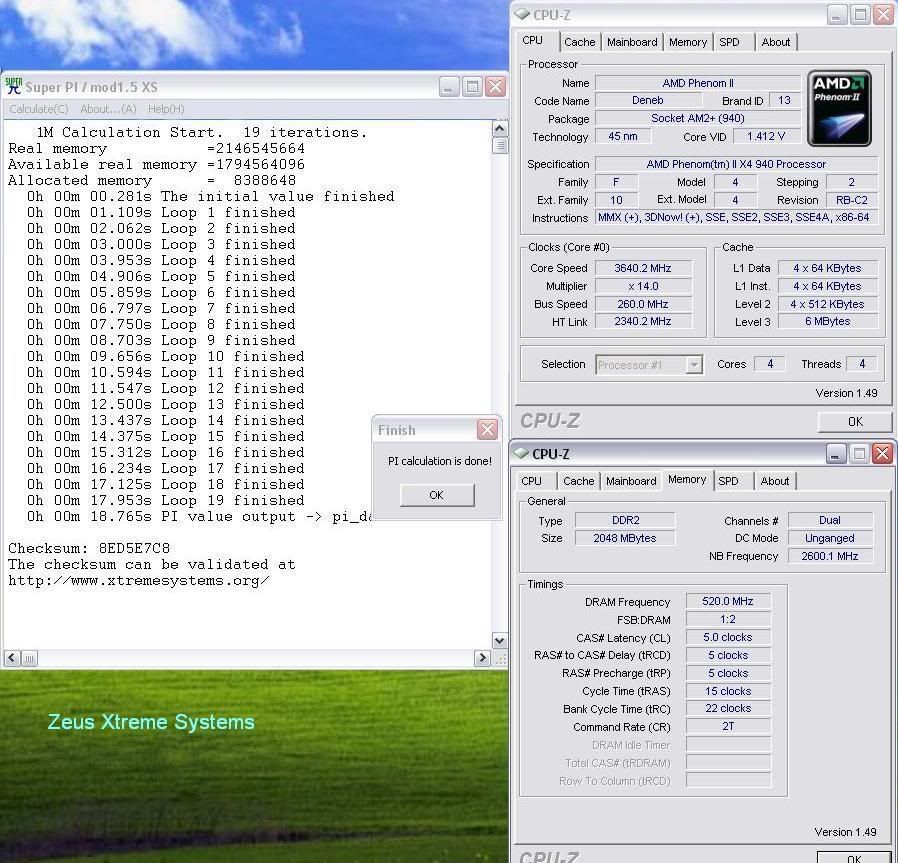Select the CPU tab in upper CPU-Z window
The height and width of the screenshot is (863, 898).
point(533,41)
